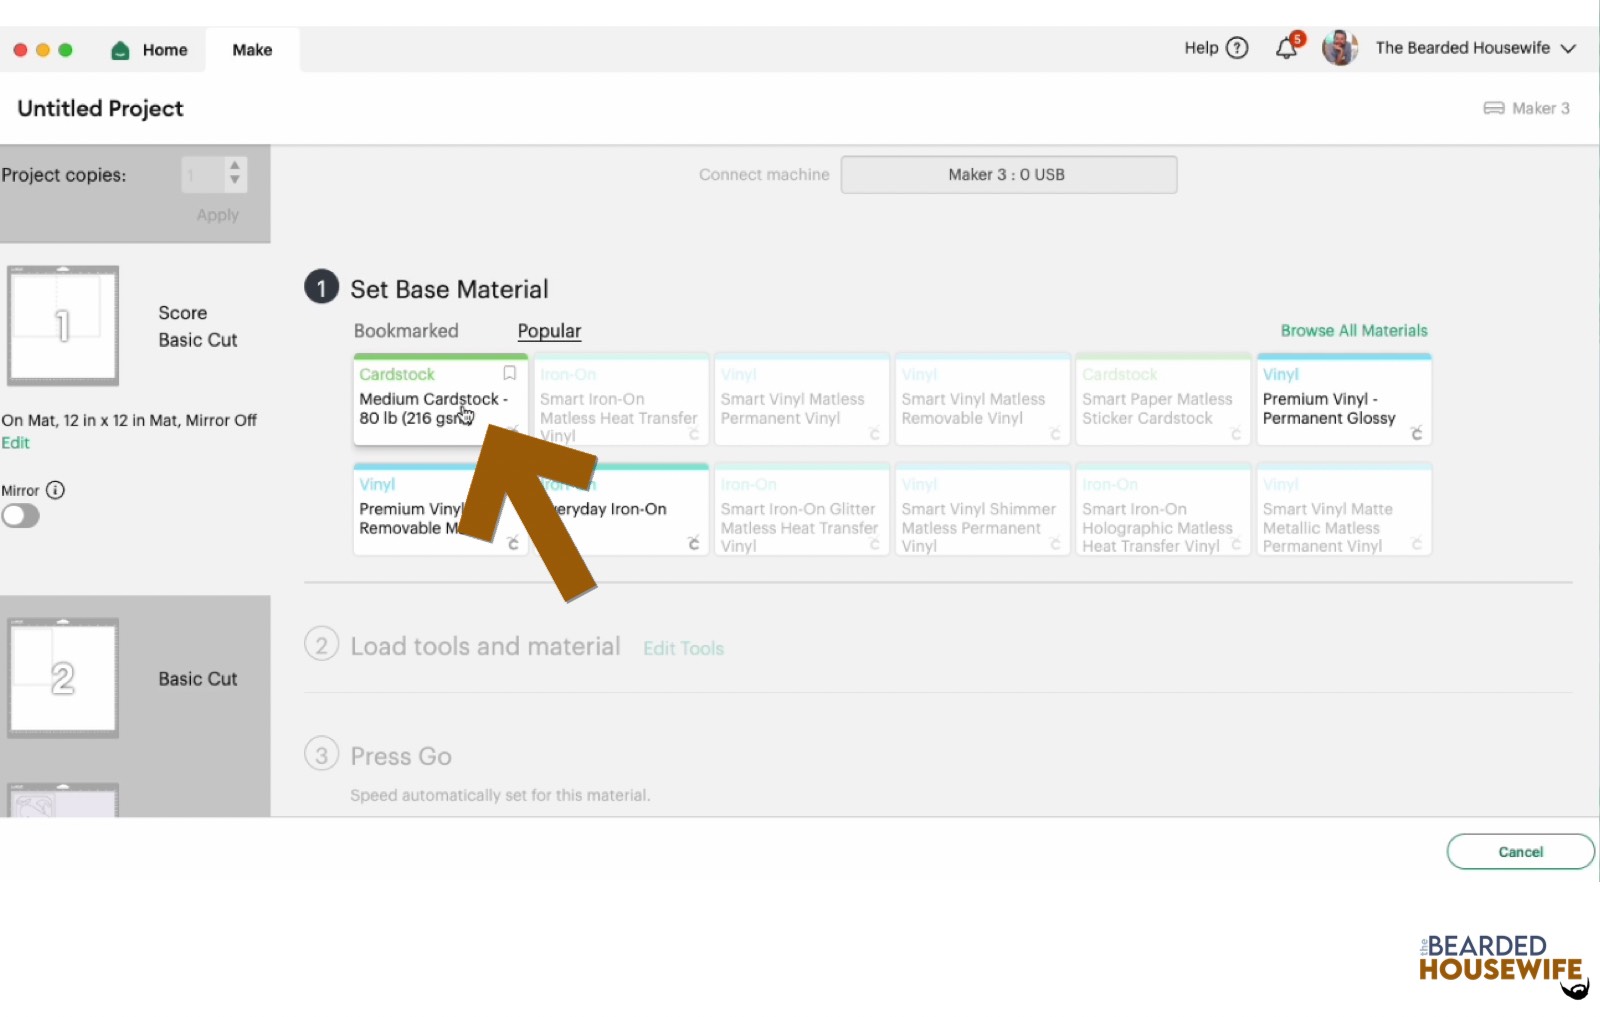Switch to the Make tab
The height and width of the screenshot is (1017, 1600).
(x=252, y=49)
